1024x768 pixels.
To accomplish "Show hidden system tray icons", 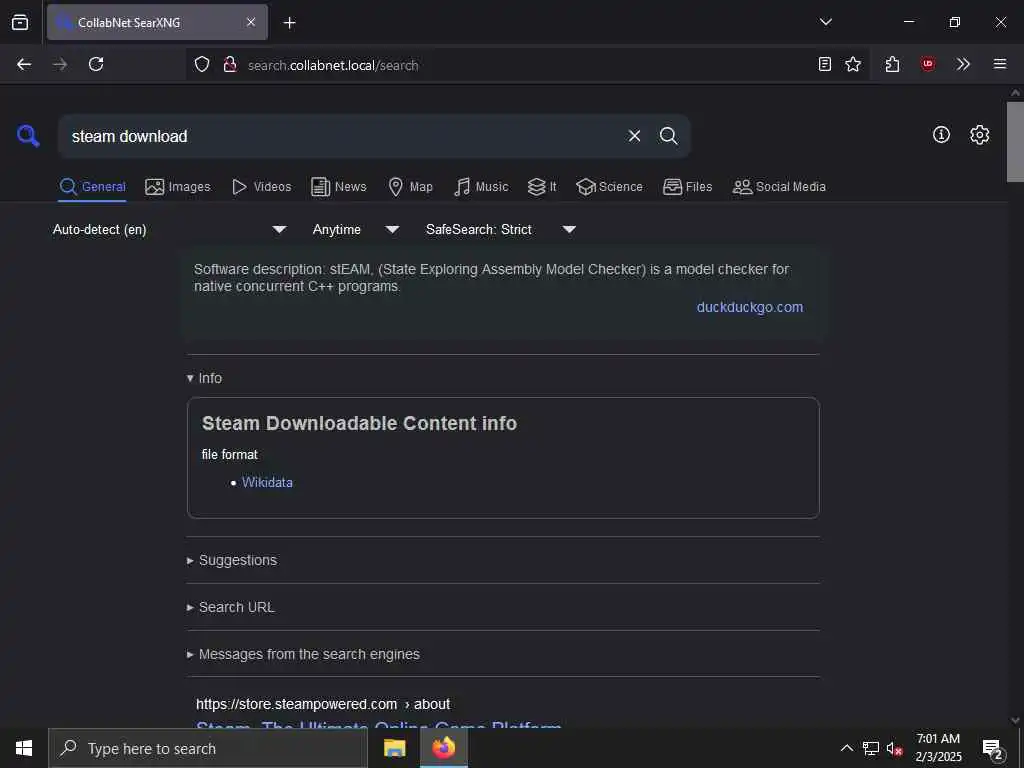I will click(846, 748).
